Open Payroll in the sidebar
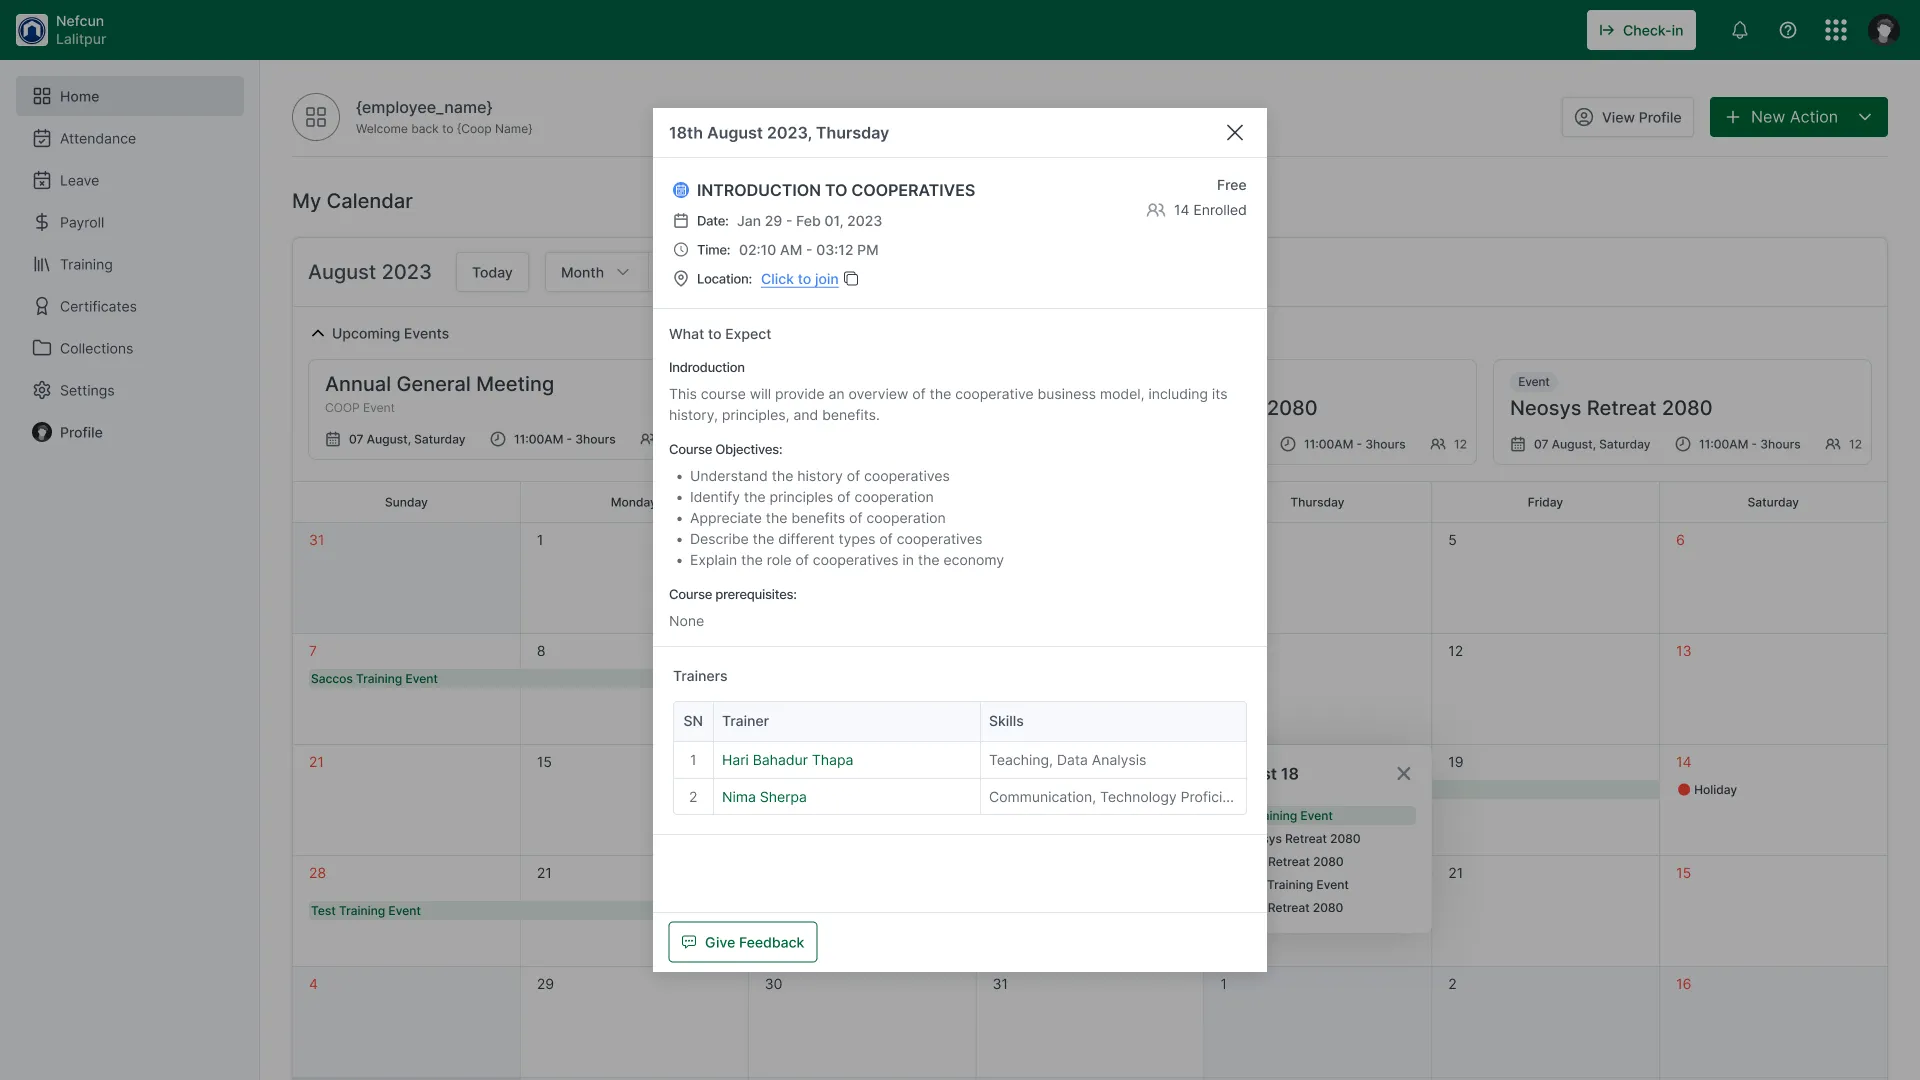The height and width of the screenshot is (1080, 1920). point(130,222)
